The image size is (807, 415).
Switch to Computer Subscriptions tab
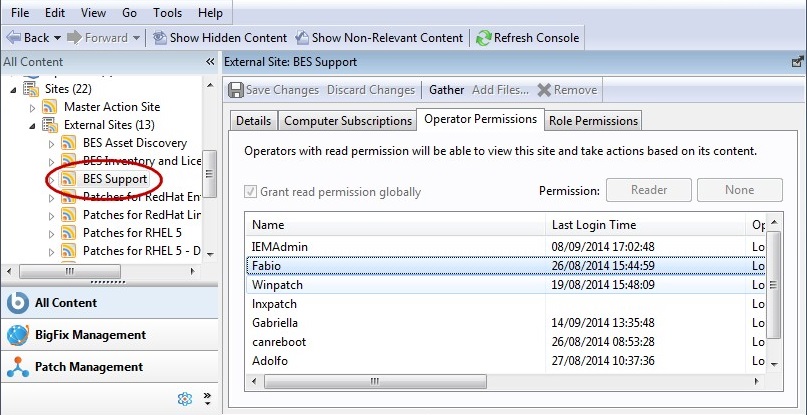[x=348, y=121]
